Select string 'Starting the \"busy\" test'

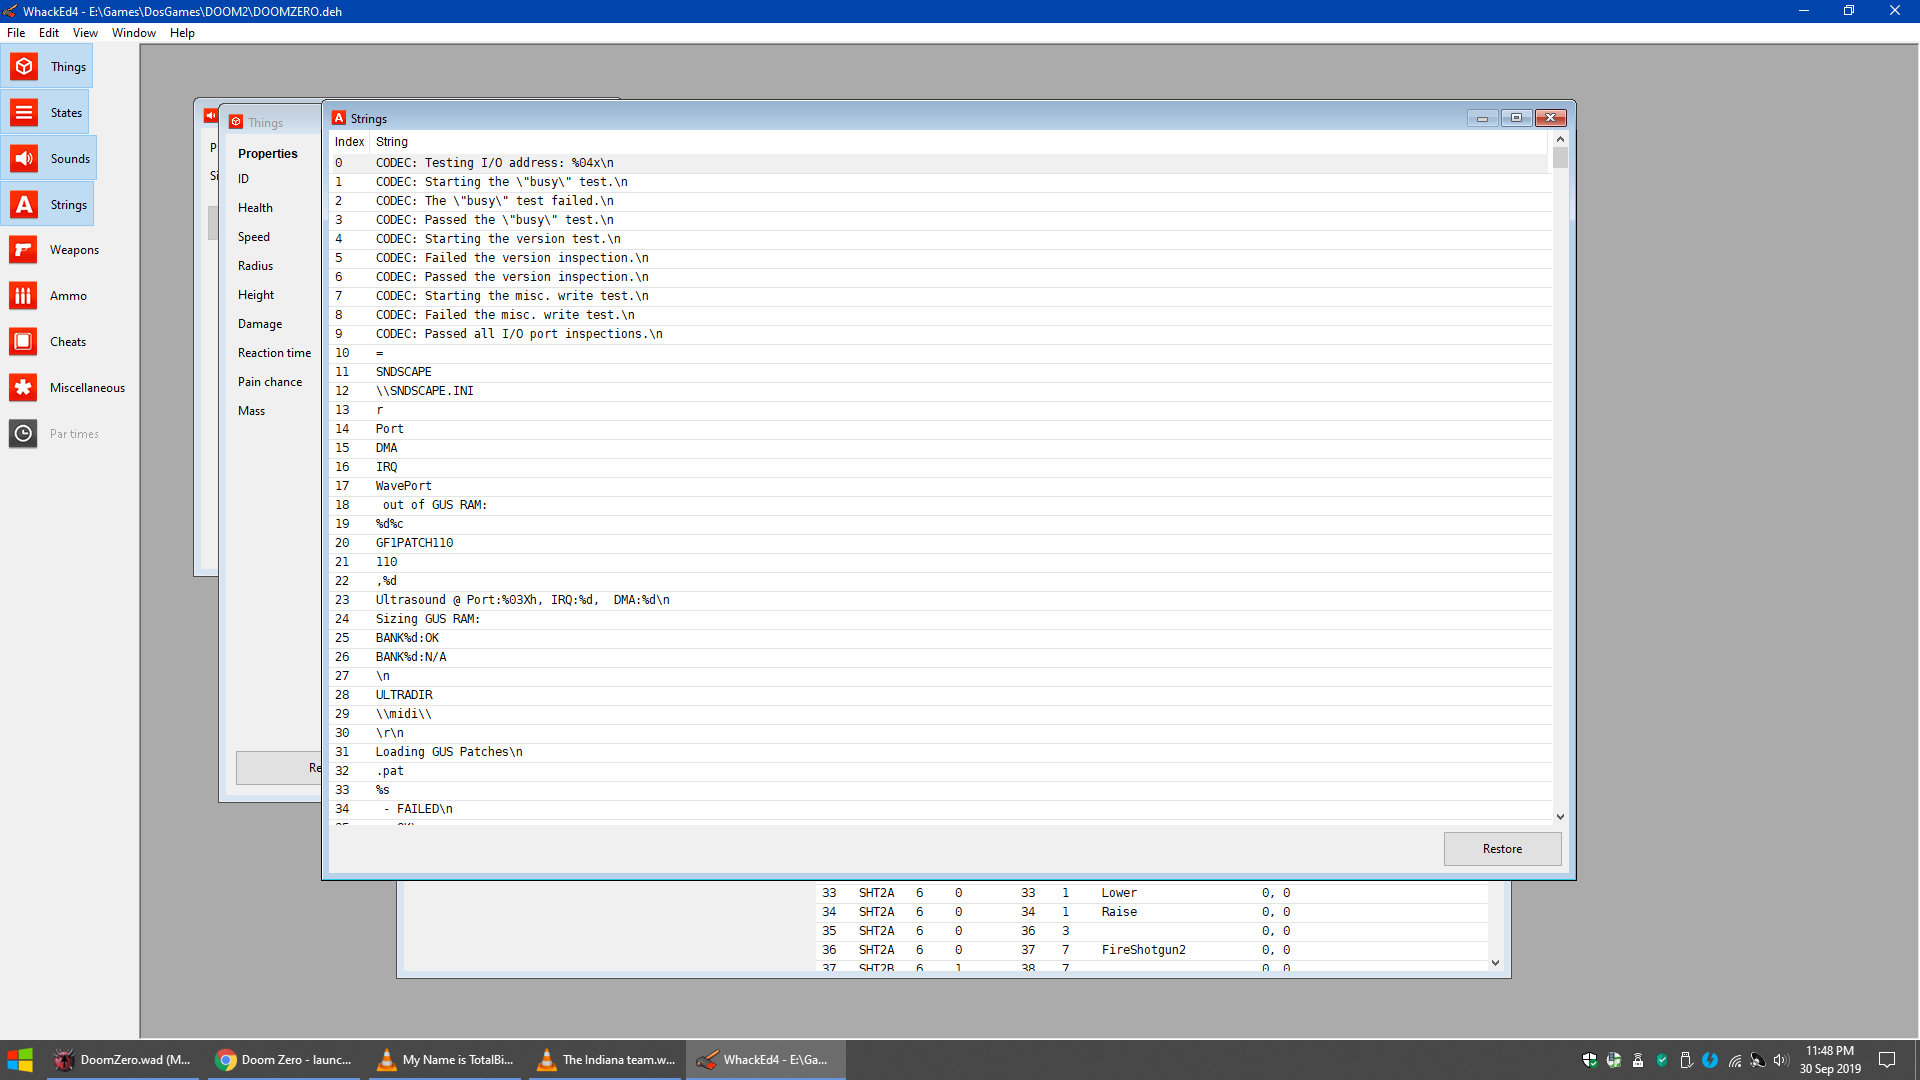pyautogui.click(x=940, y=182)
